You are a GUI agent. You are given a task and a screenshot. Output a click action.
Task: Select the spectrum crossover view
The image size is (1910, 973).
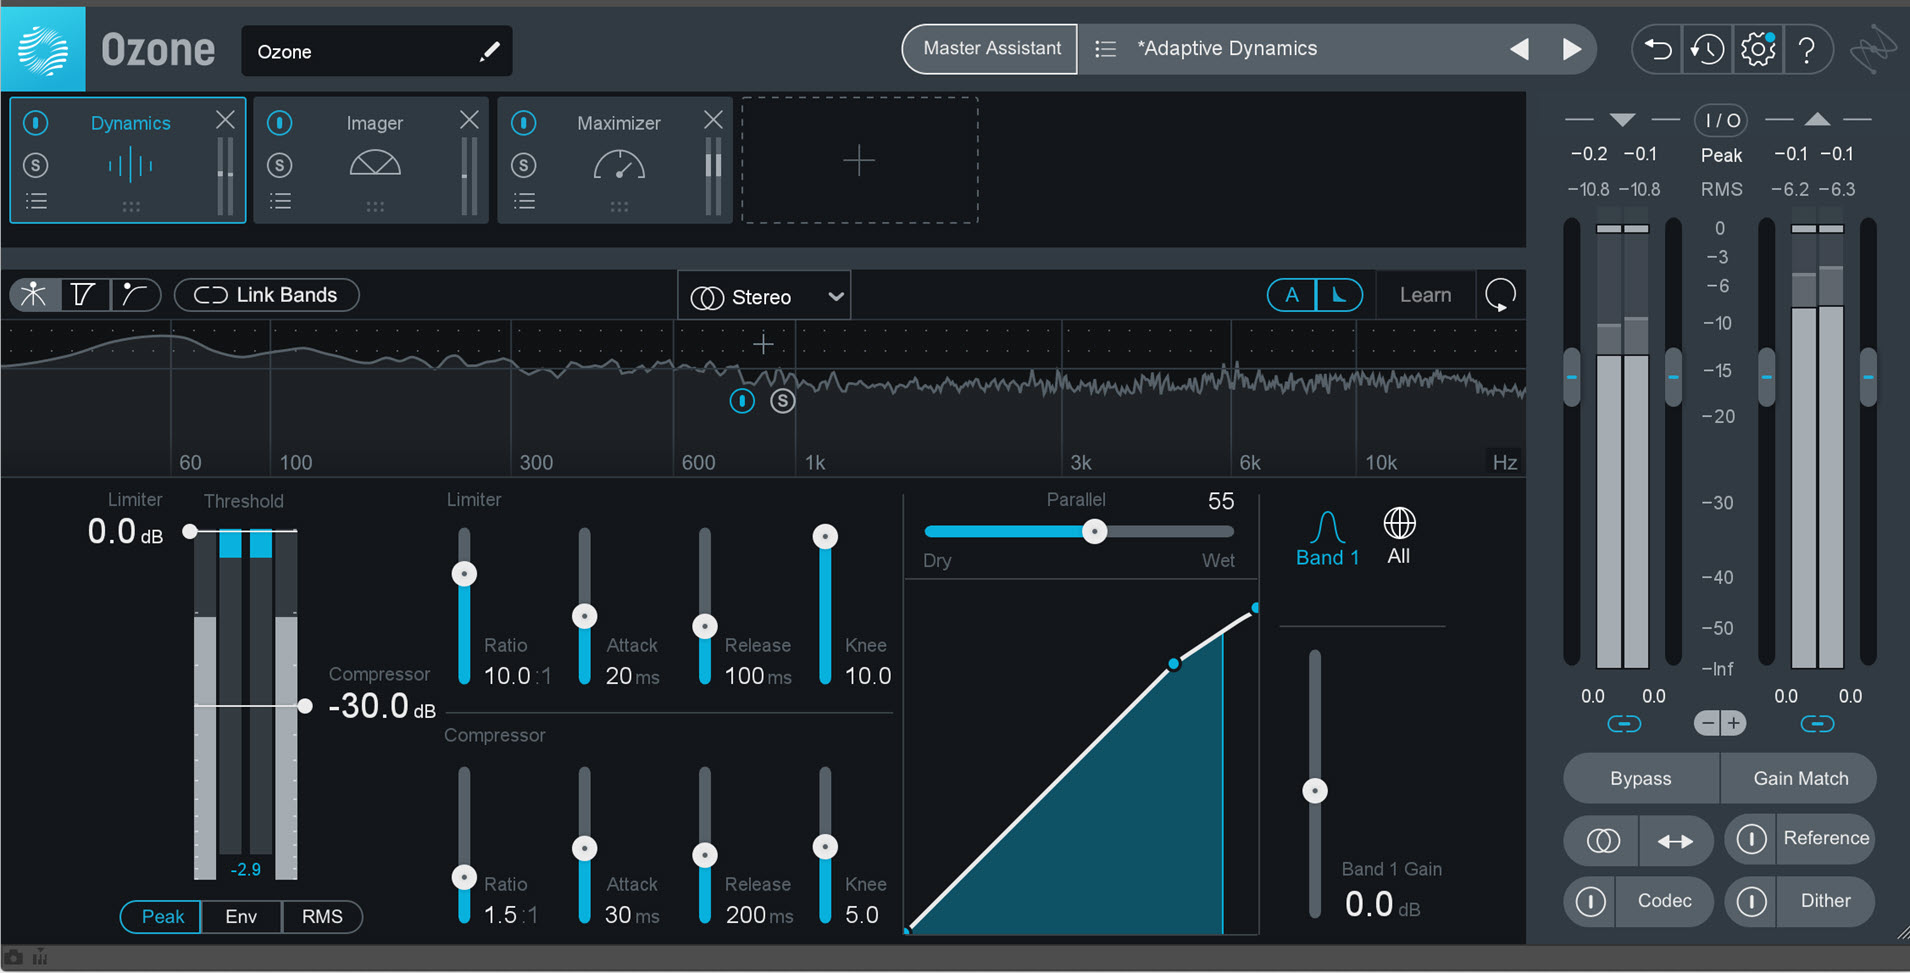[34, 294]
